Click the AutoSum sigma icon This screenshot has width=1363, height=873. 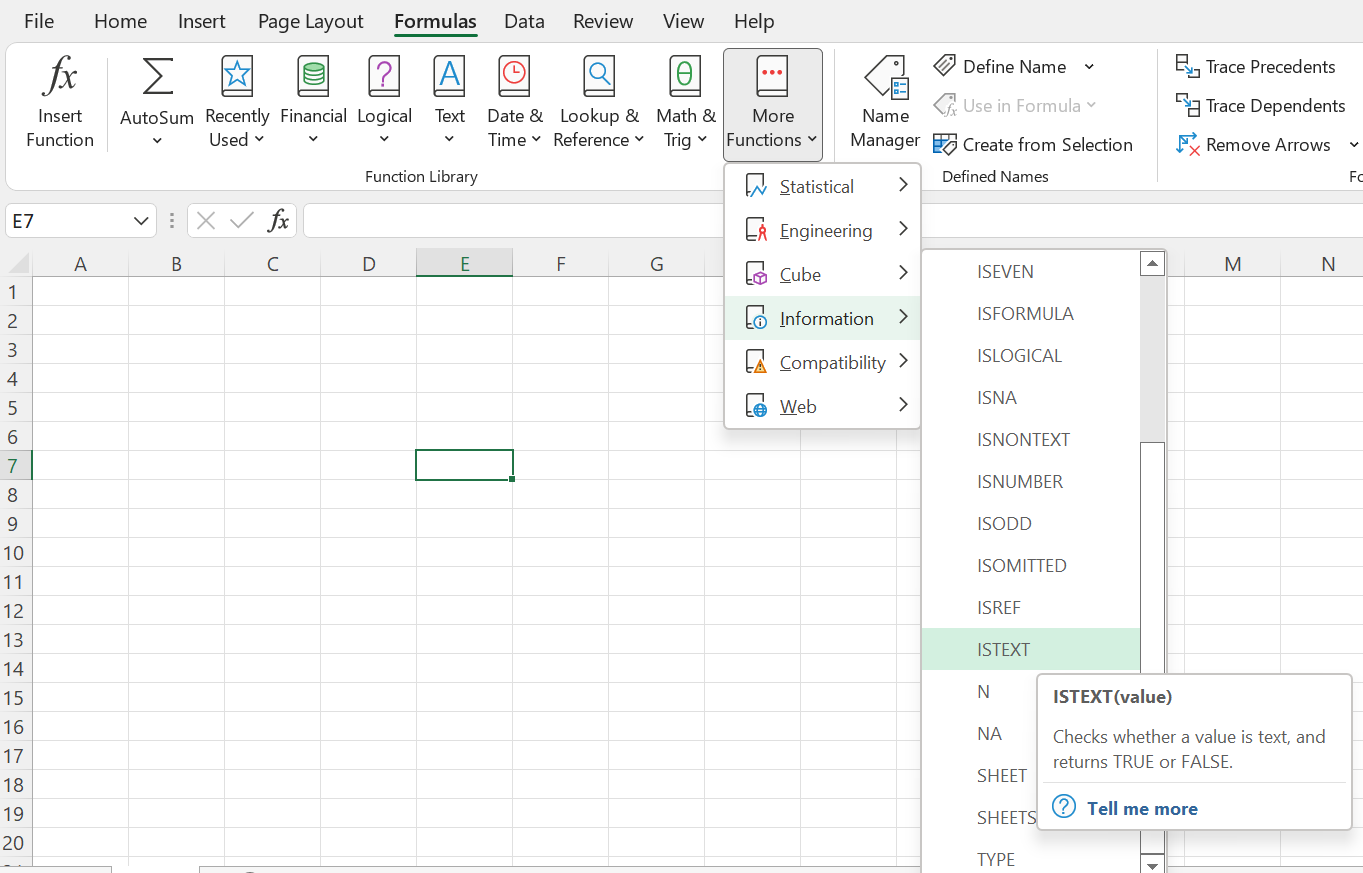(x=157, y=77)
